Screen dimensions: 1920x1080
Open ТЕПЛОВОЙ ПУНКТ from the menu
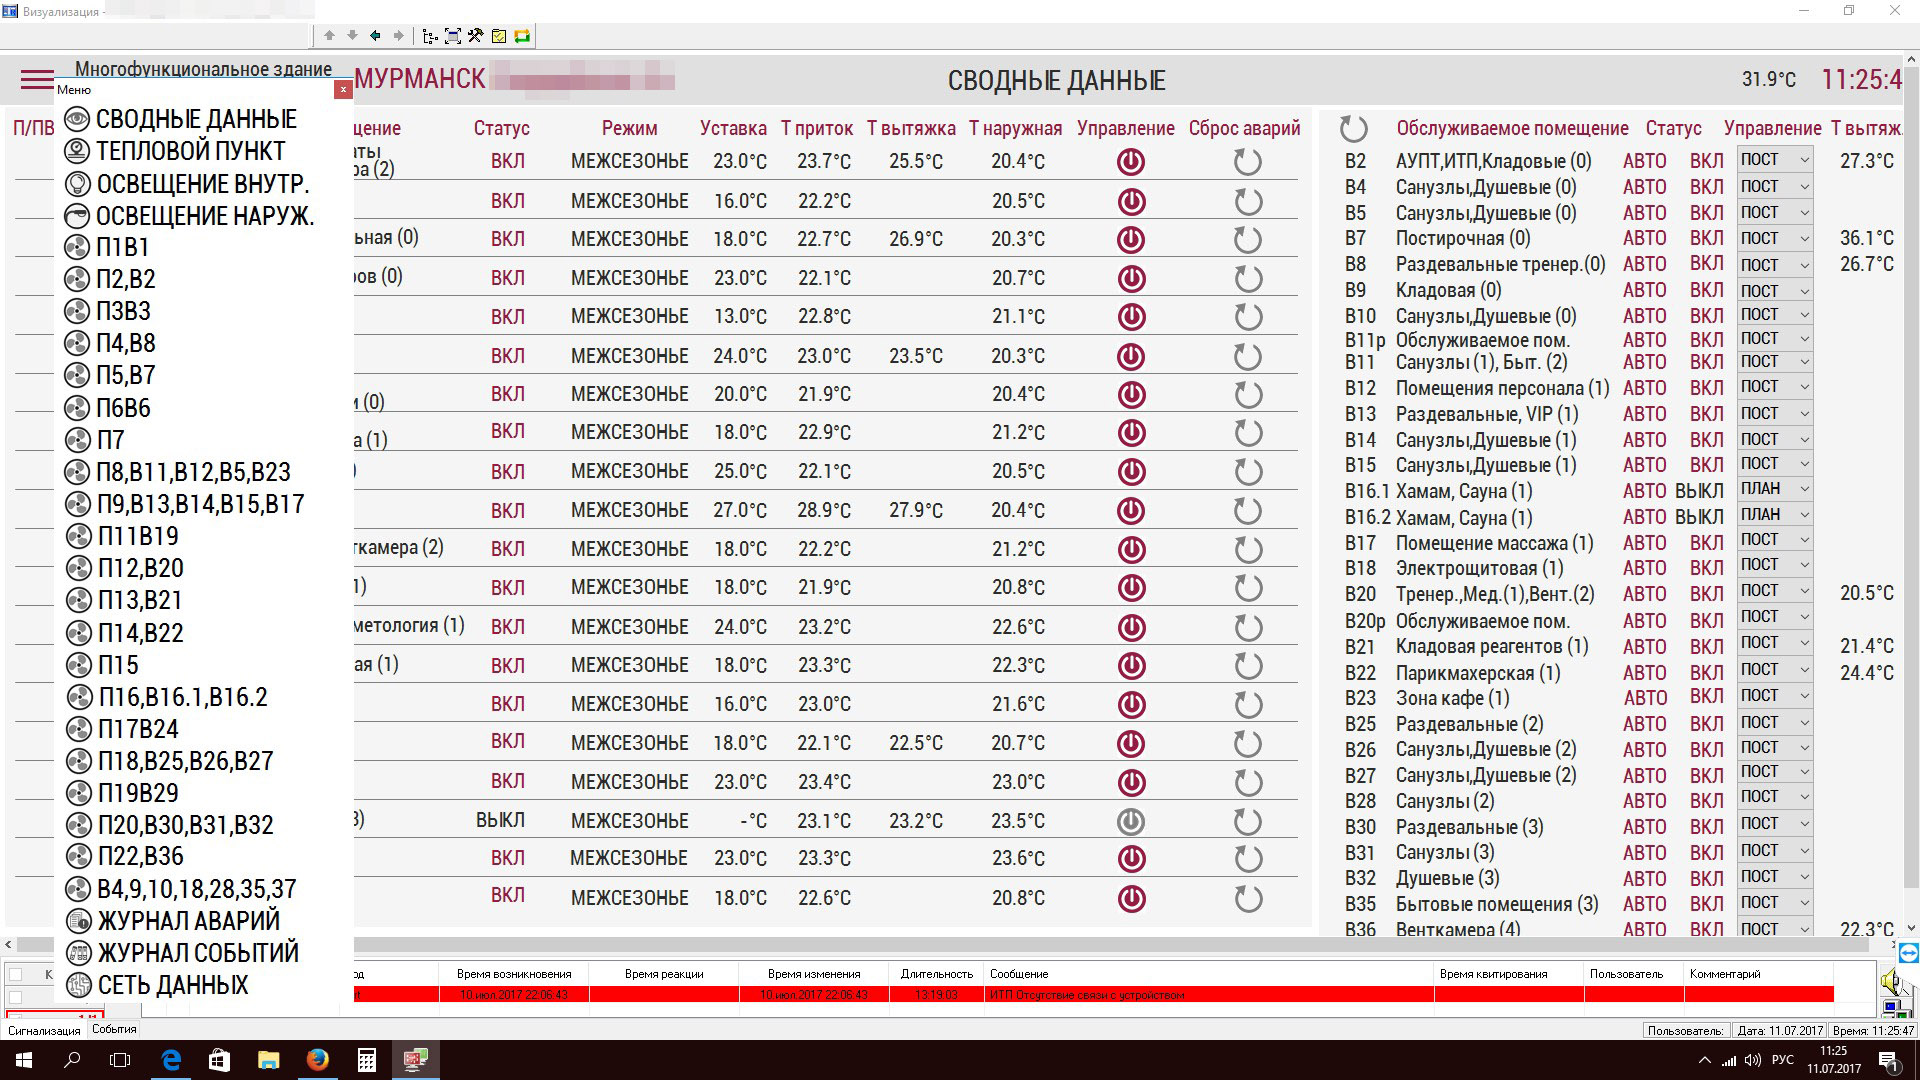[190, 152]
